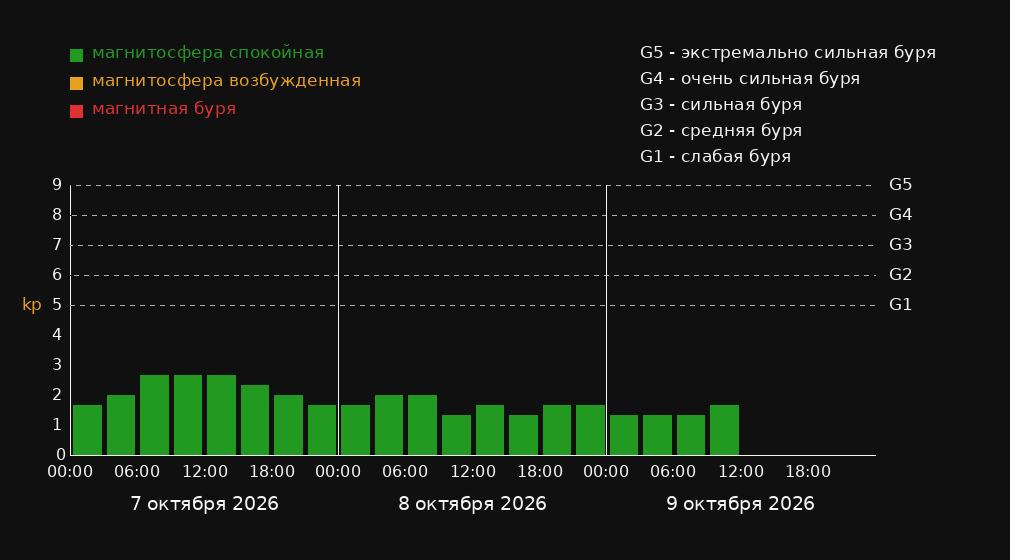Click the text 'магнитосфера спокойная'
1010x560 pixels.
208,53
